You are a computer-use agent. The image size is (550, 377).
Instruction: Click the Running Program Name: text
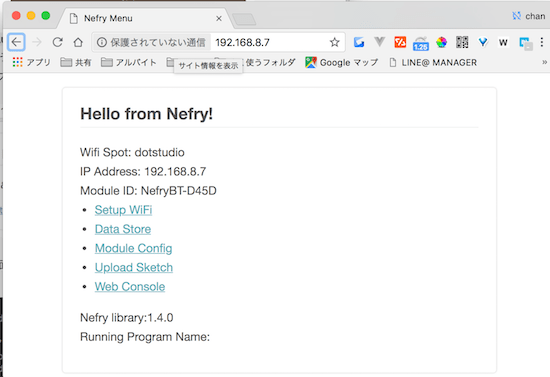tap(145, 337)
